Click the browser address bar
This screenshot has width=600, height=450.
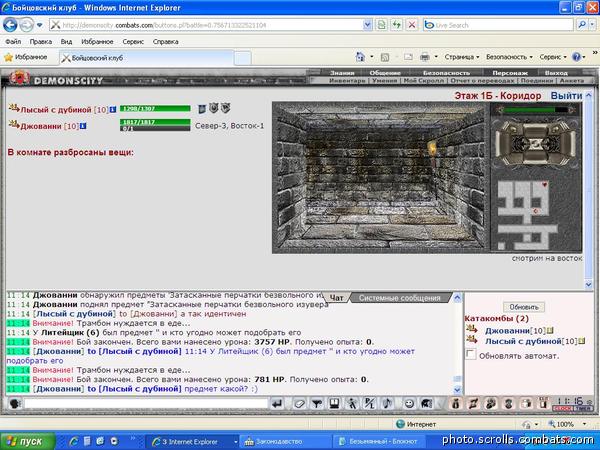[x=207, y=25]
